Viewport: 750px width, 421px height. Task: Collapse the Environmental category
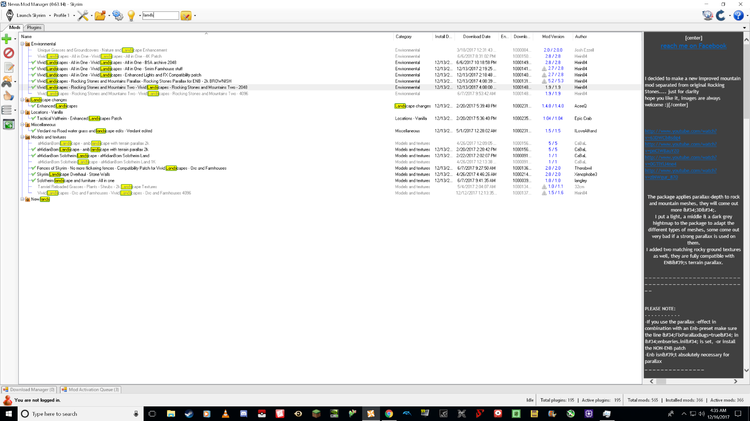click(22, 44)
